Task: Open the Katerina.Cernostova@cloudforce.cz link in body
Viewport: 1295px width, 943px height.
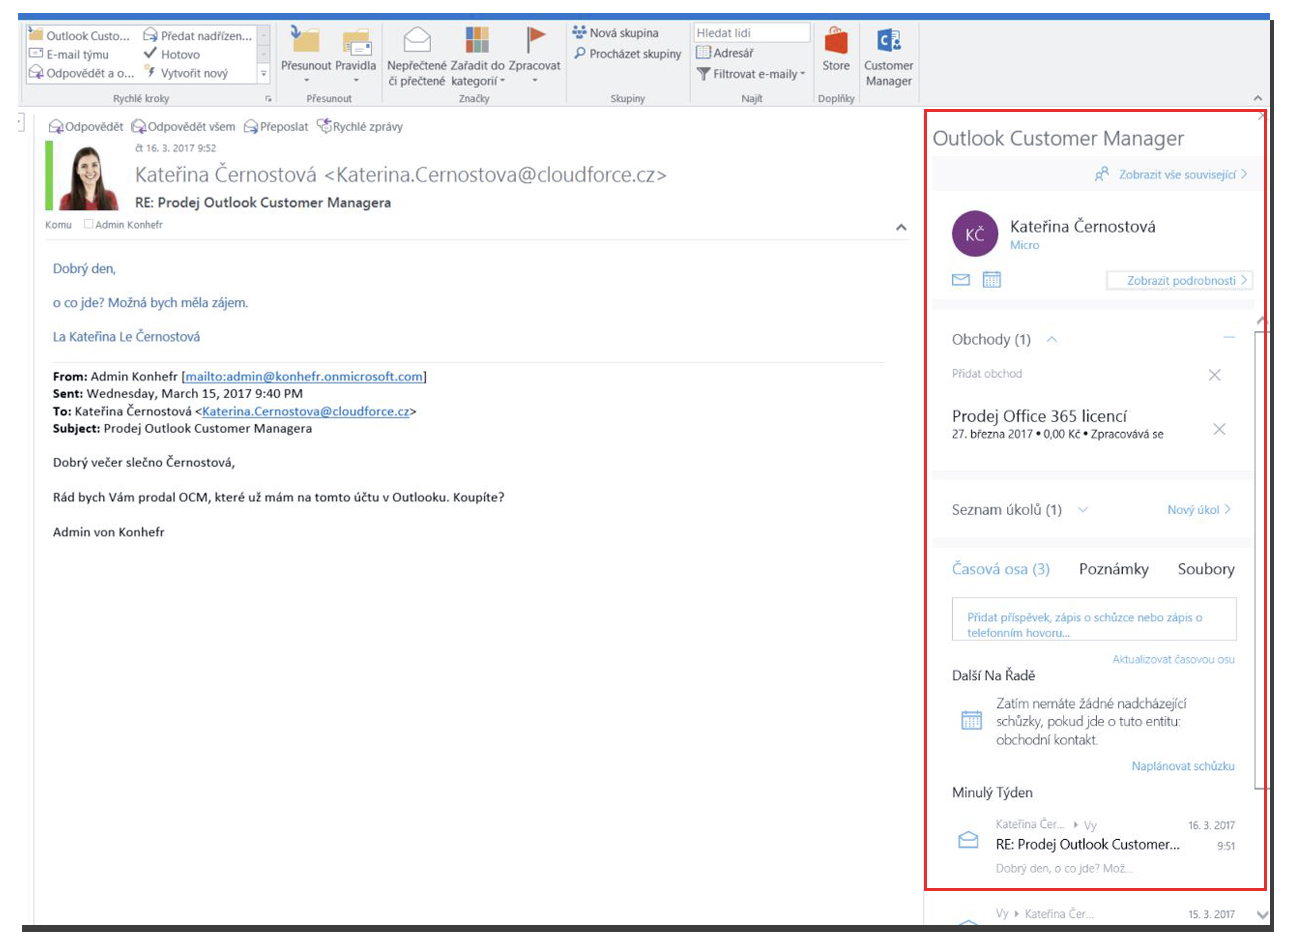Action: point(306,411)
